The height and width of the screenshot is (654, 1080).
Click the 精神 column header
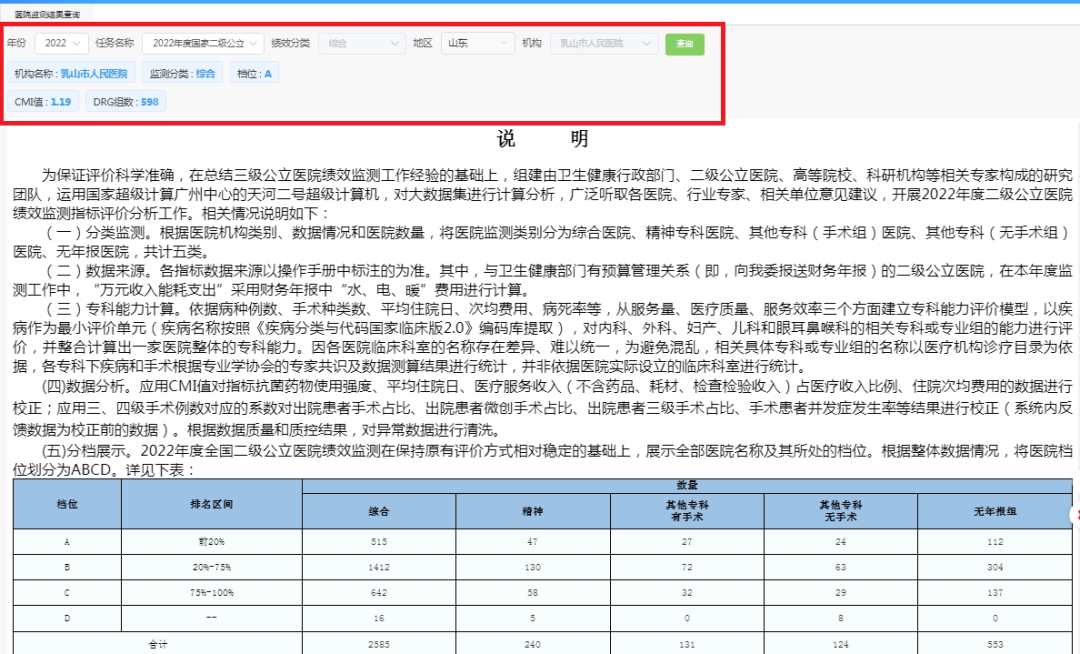[x=532, y=511]
